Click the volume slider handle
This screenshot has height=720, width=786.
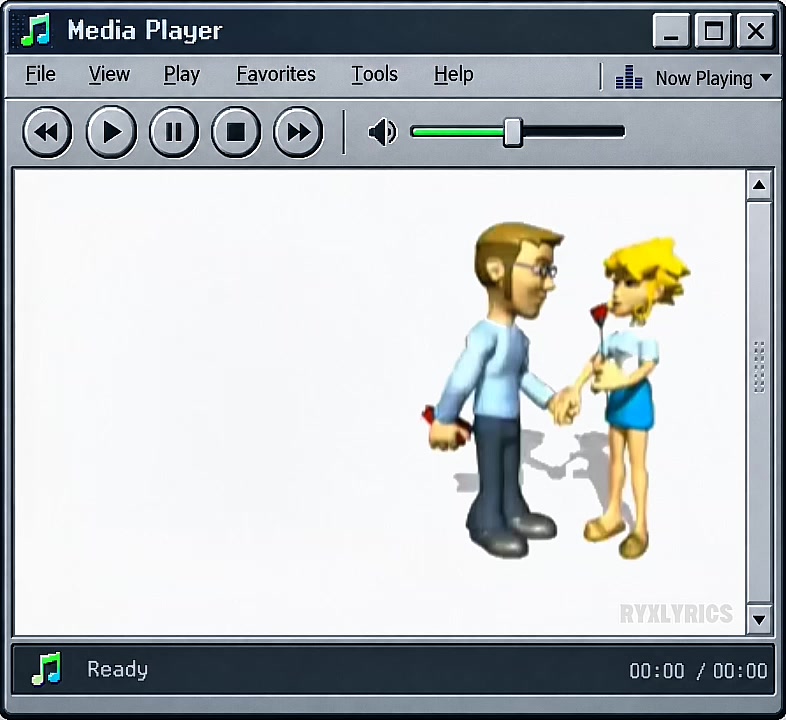(x=512, y=132)
